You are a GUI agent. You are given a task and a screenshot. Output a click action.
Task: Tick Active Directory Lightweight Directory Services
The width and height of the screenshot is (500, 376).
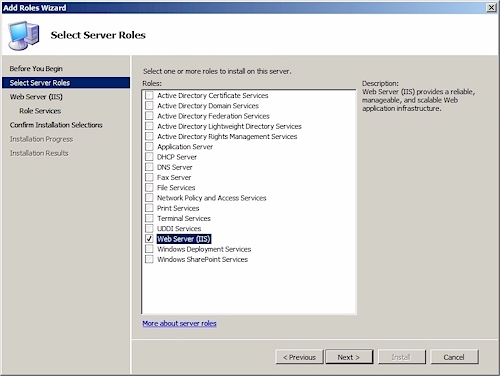[x=149, y=126]
